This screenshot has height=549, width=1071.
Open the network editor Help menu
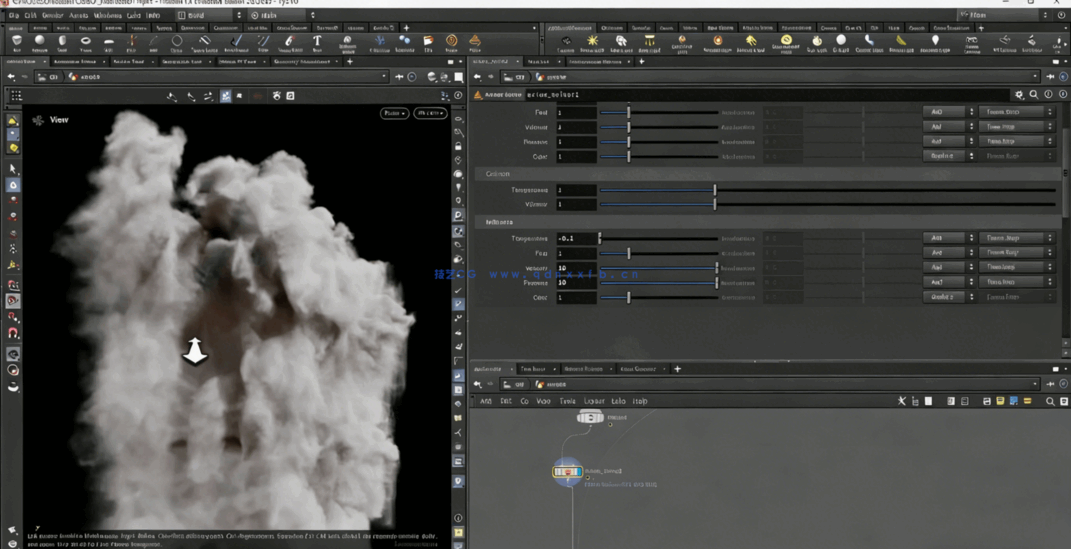640,402
